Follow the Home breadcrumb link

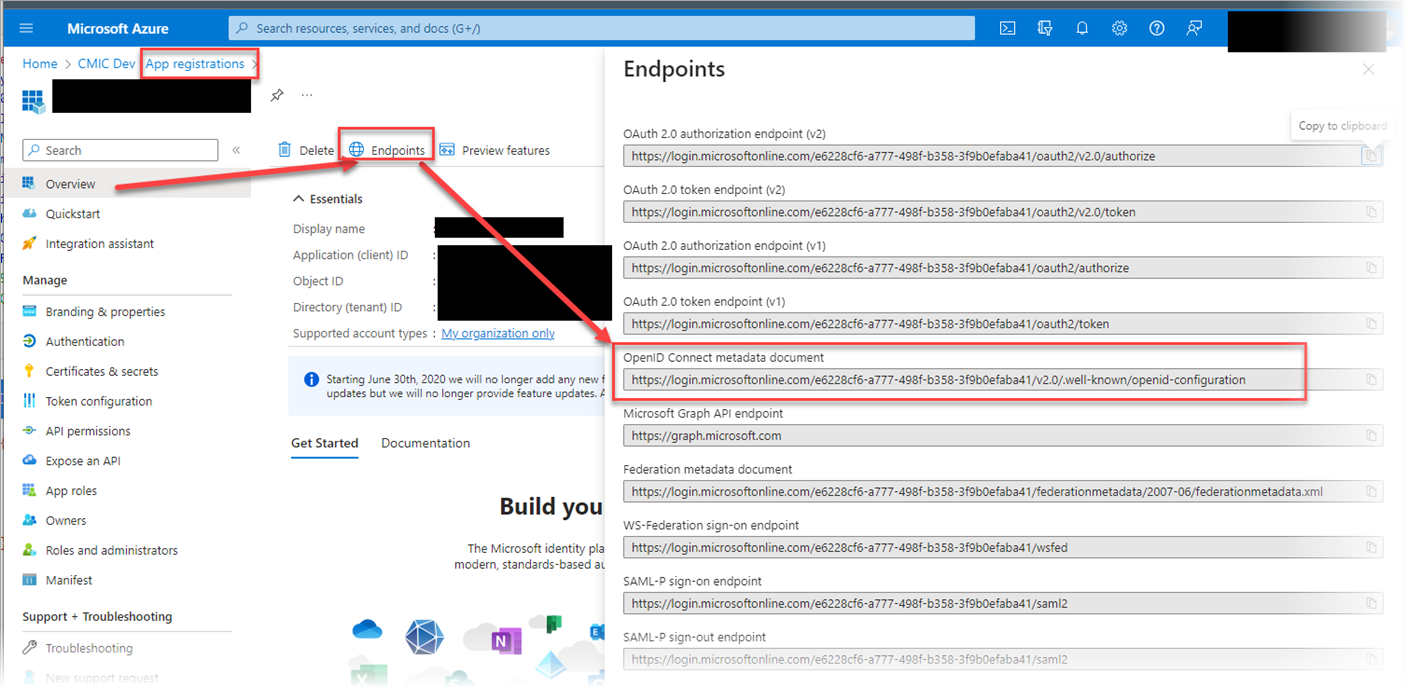40,64
